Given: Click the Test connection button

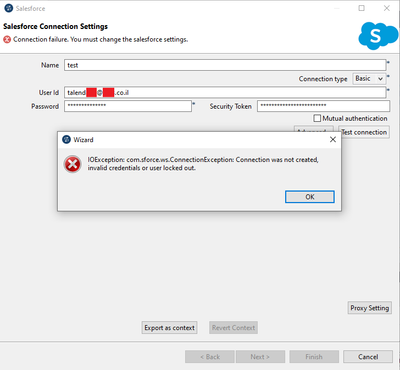Looking at the screenshot, I should click(364, 132).
